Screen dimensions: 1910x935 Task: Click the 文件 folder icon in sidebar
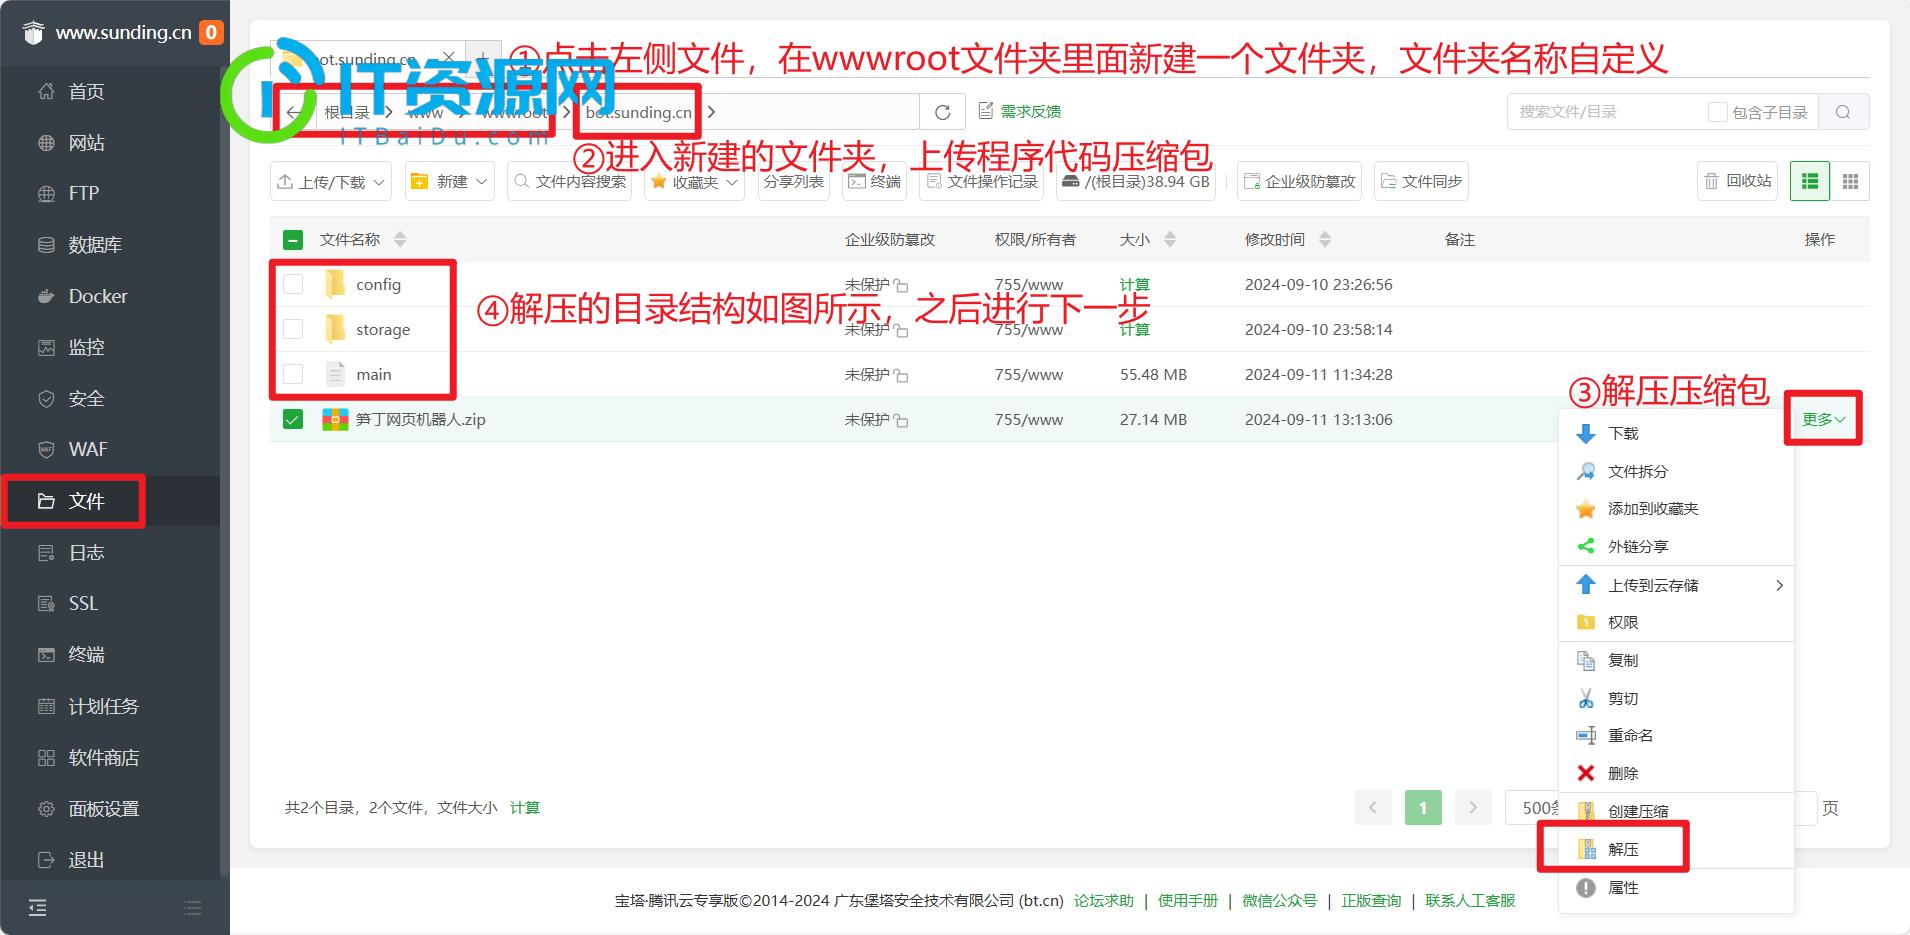click(46, 501)
